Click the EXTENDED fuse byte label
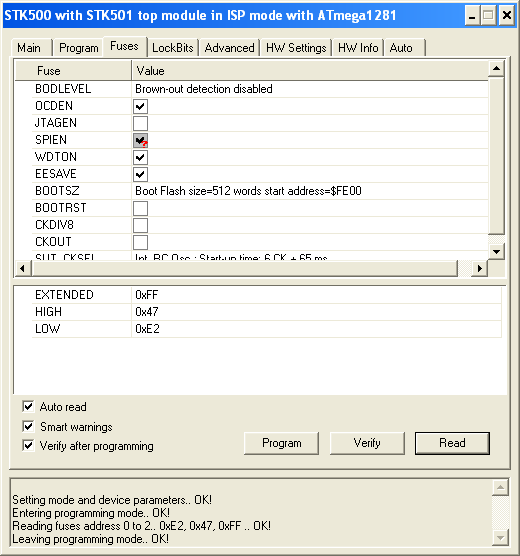Screen dimensions: 520x556 coord(64,295)
